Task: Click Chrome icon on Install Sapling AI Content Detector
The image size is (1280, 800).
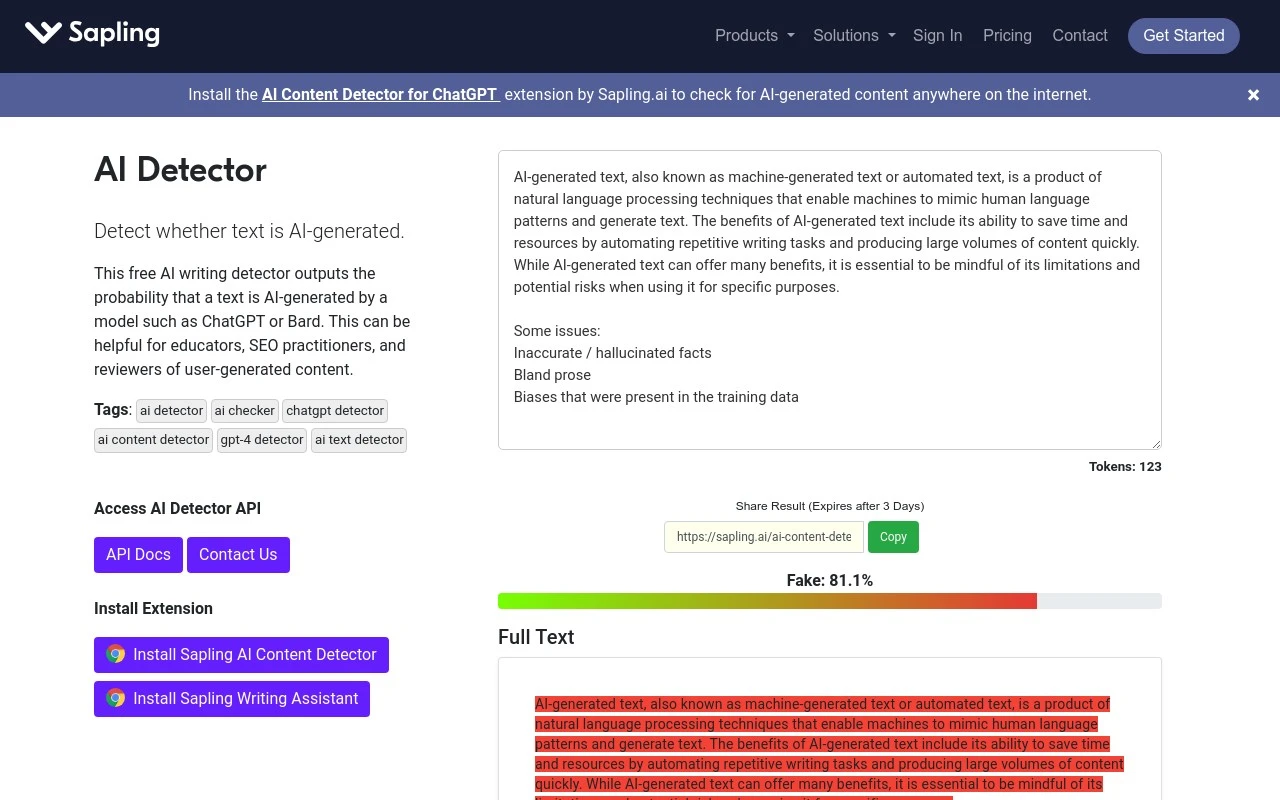Action: pyautogui.click(x=116, y=654)
